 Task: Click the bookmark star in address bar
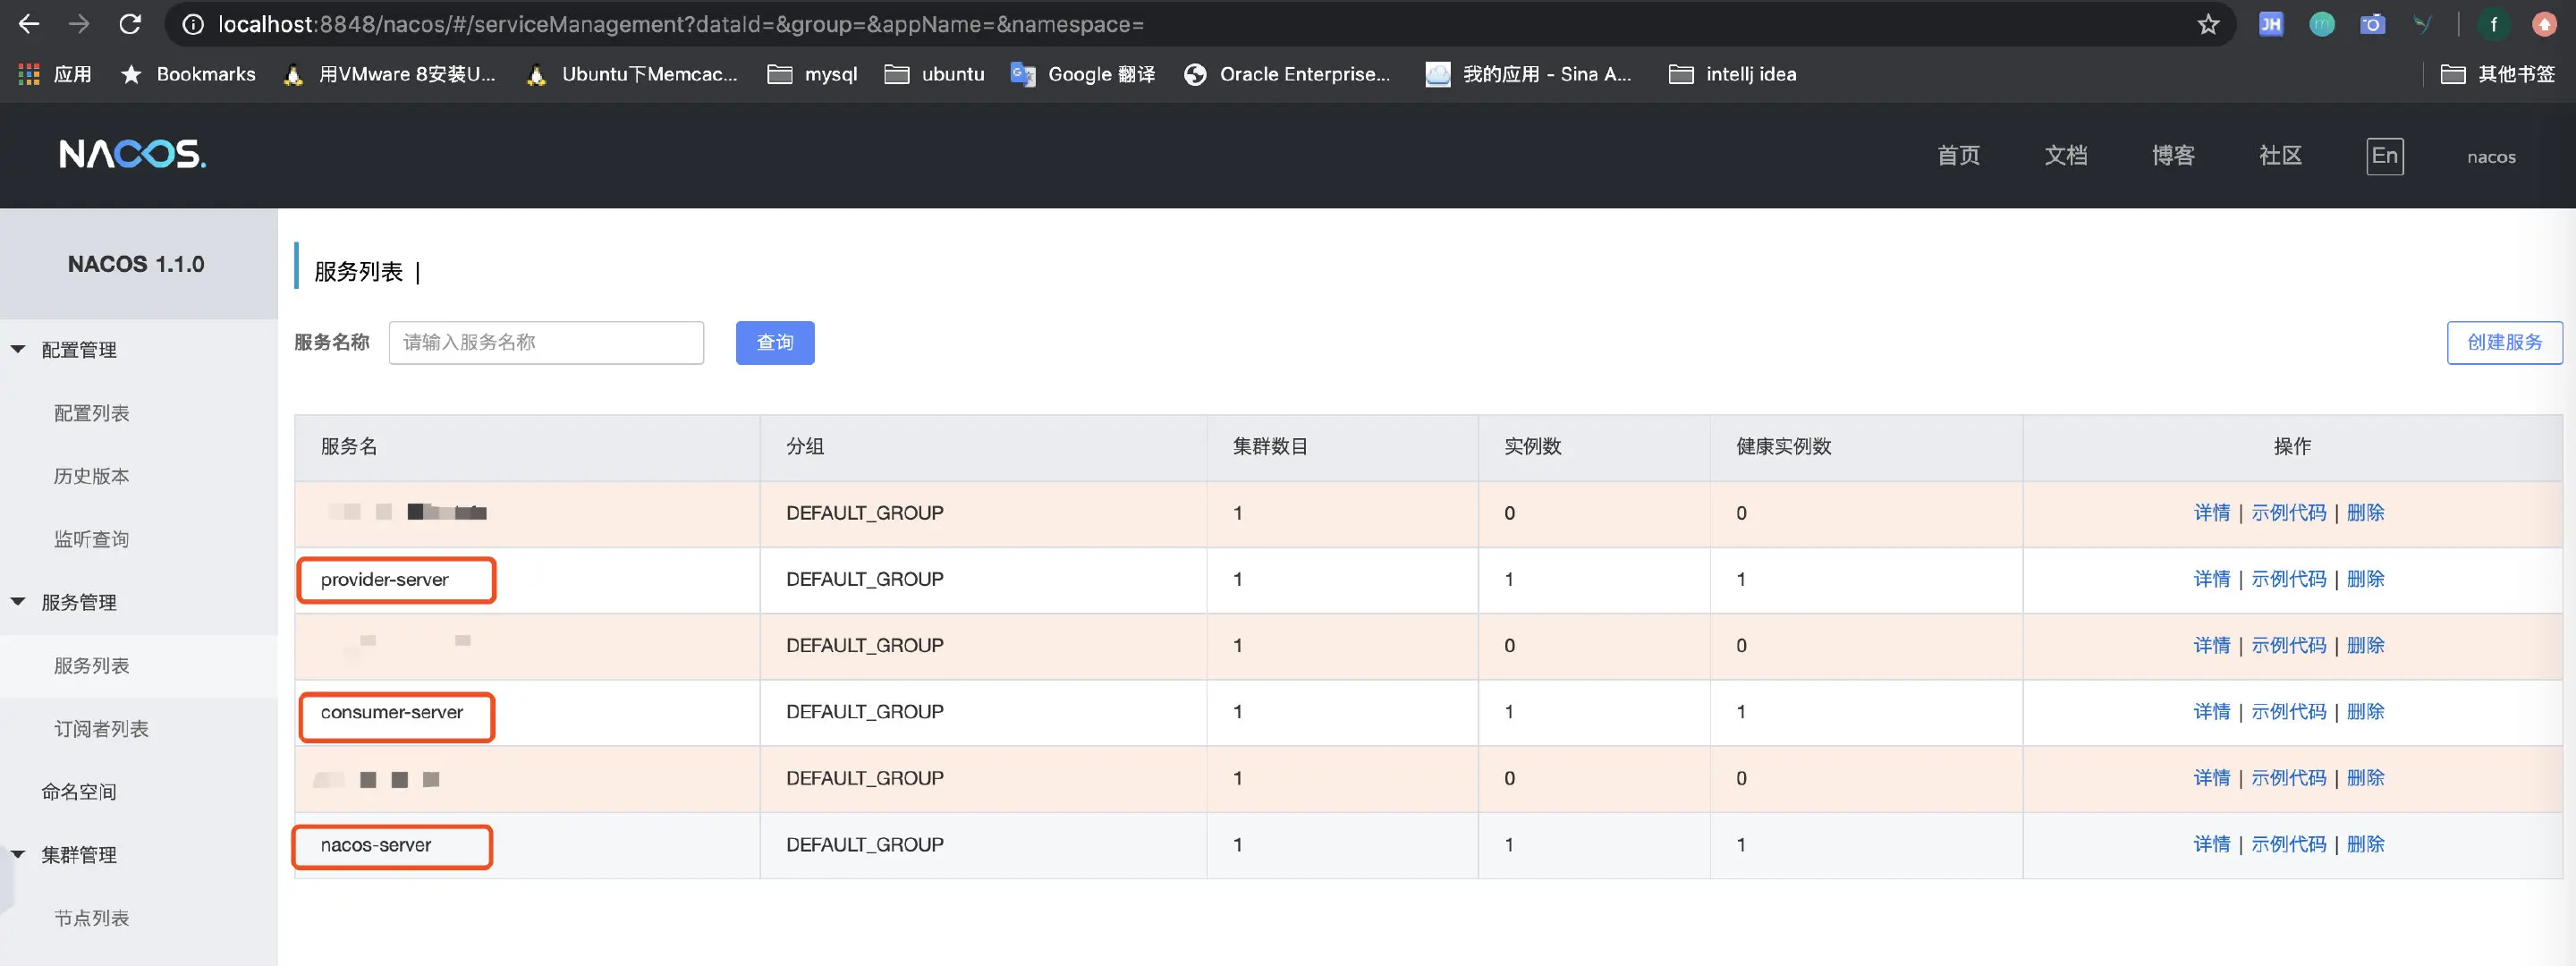pos(2208,24)
